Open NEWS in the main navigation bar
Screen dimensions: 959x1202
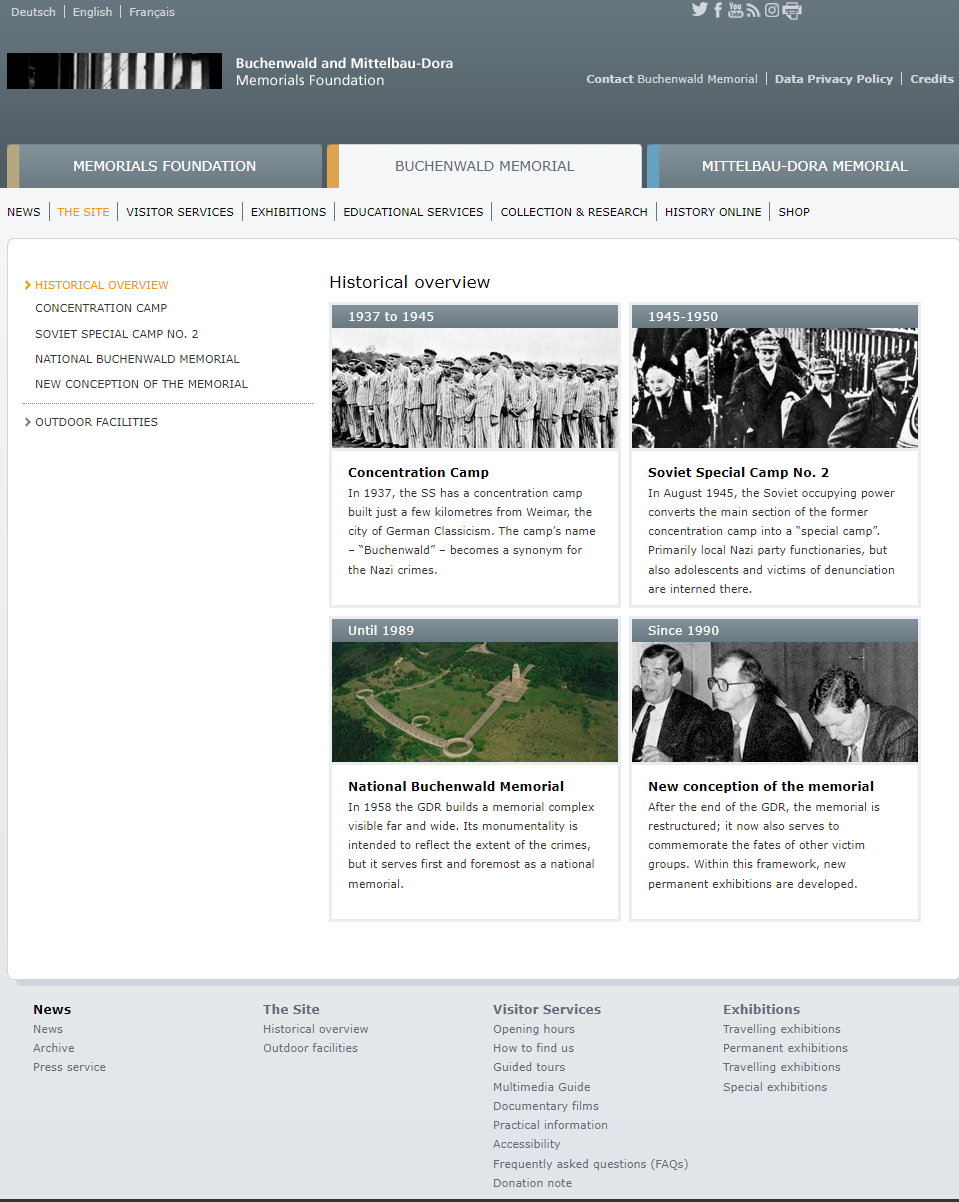tap(24, 212)
